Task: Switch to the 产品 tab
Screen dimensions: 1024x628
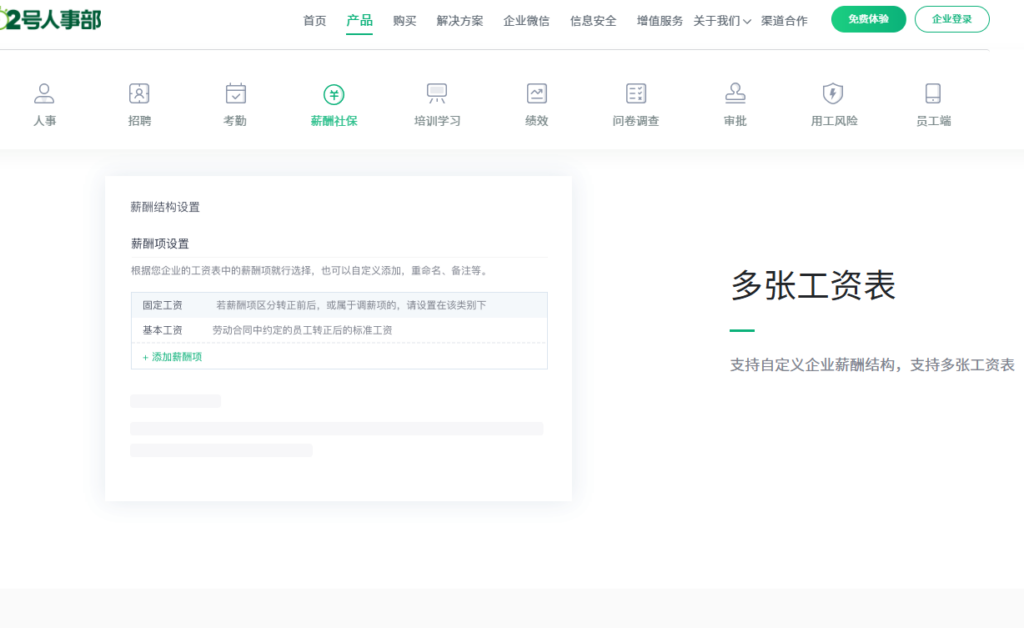Action: point(359,20)
